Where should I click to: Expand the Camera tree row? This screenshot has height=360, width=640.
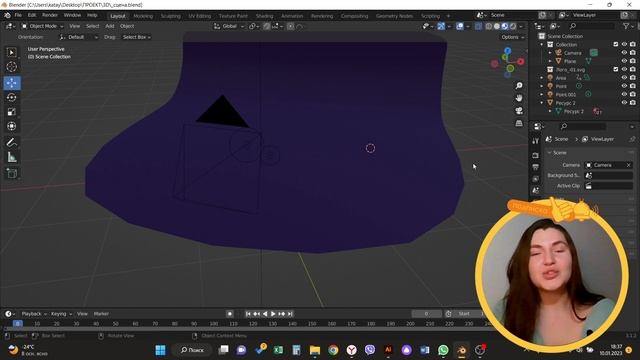coord(550,53)
